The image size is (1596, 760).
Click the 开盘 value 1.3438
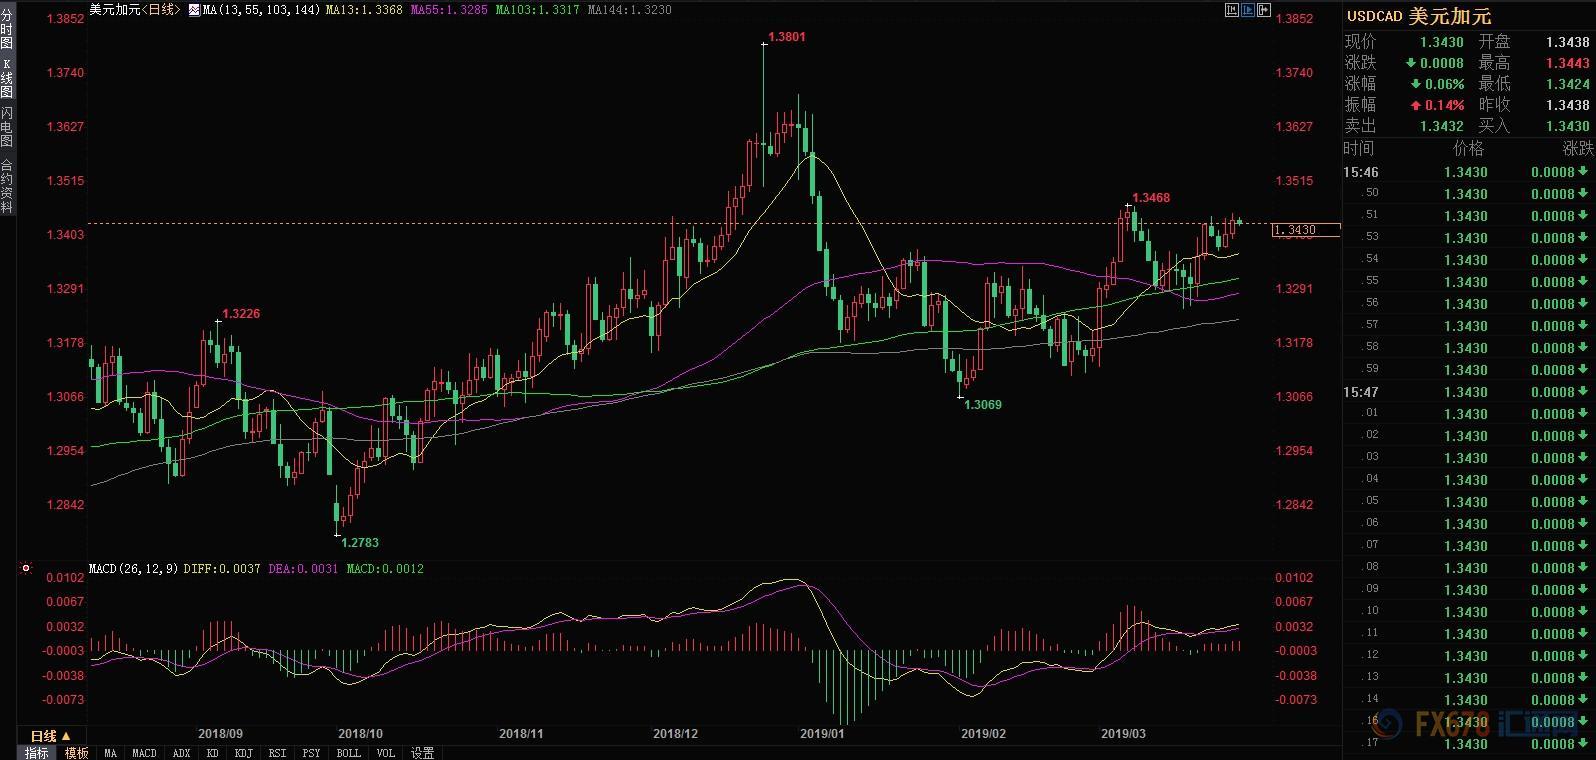click(x=1567, y=42)
